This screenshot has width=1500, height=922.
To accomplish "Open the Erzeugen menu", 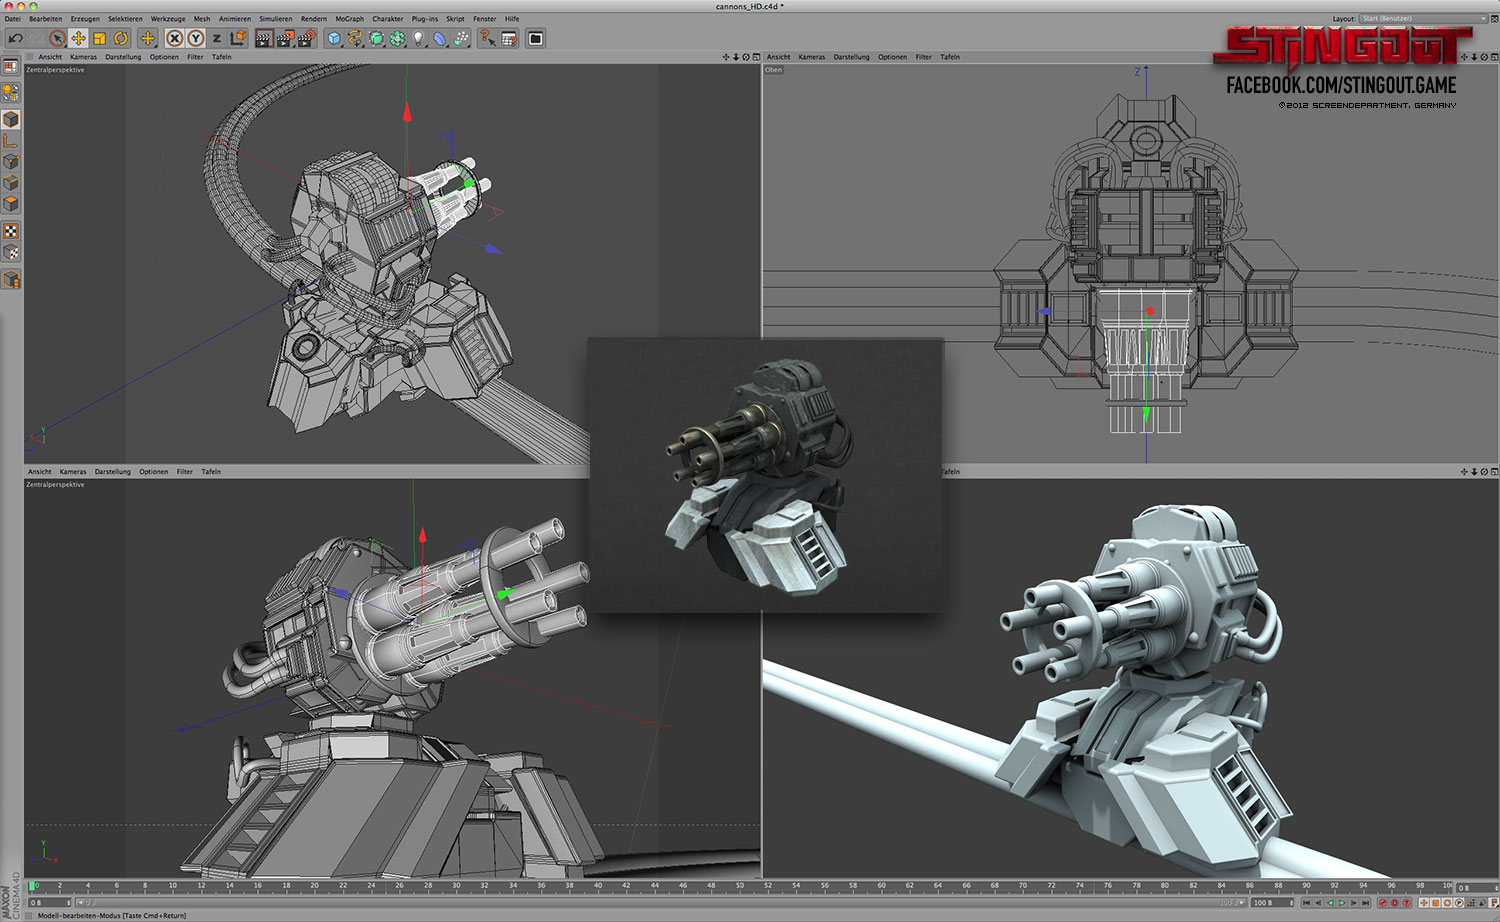I will (85, 19).
